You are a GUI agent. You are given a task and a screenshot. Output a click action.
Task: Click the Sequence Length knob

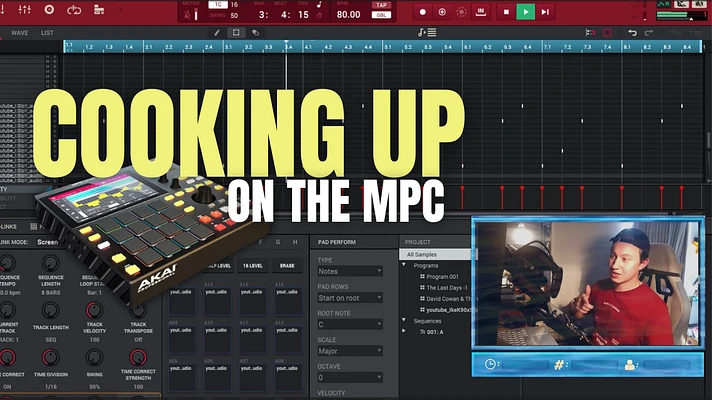click(50, 263)
